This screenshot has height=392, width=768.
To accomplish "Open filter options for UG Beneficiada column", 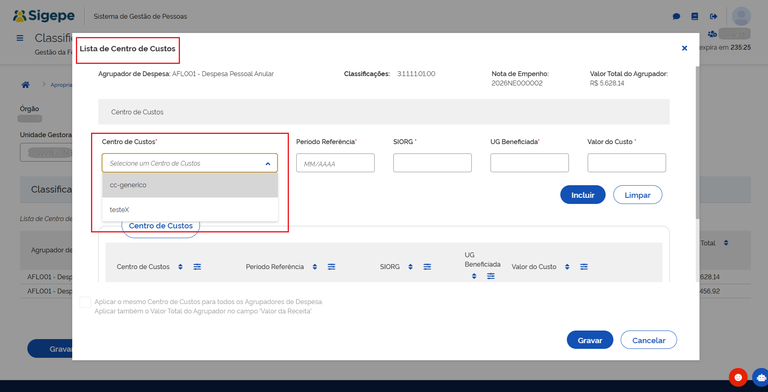I will pos(491,276).
